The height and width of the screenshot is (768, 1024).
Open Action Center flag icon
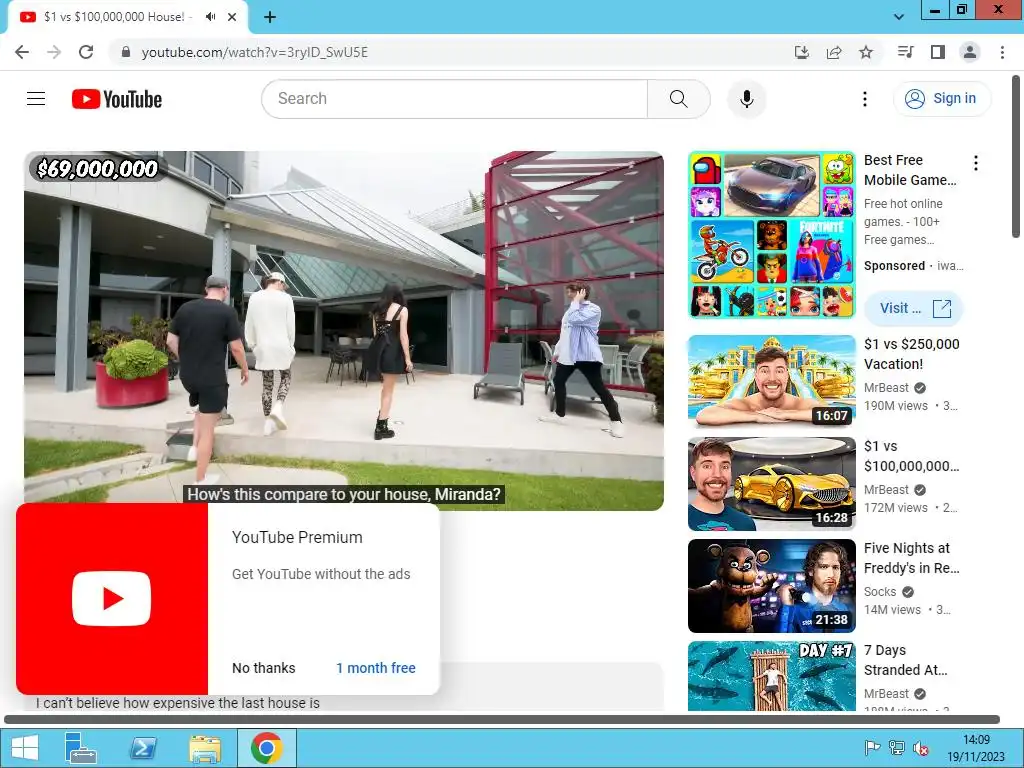(872, 748)
